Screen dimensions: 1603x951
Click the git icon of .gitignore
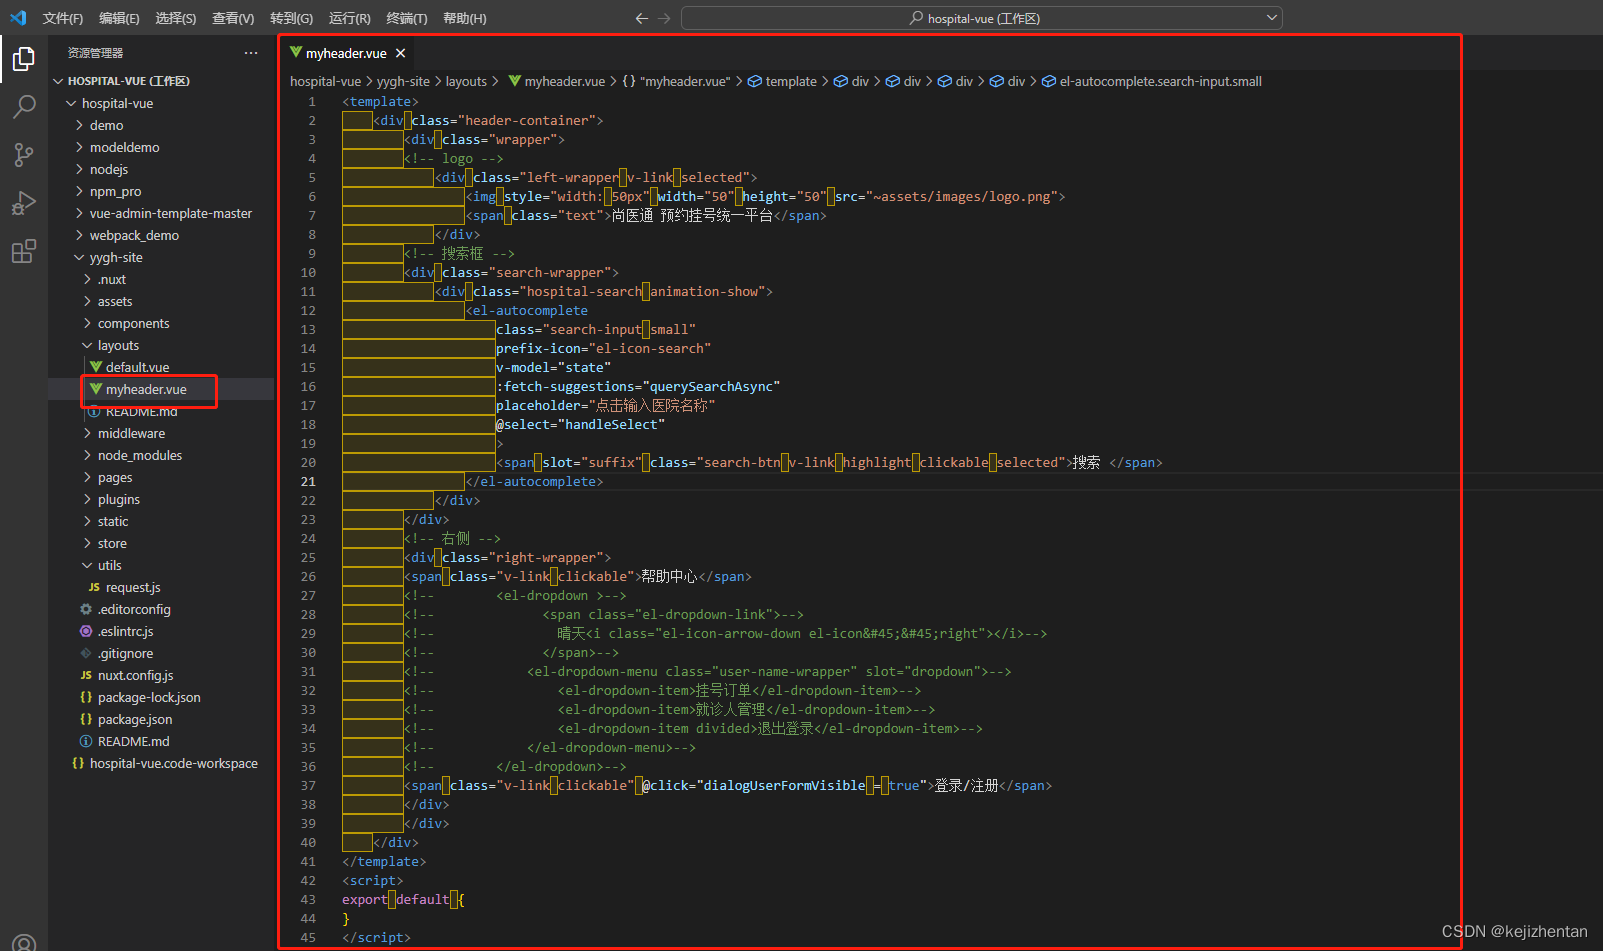[x=86, y=653]
